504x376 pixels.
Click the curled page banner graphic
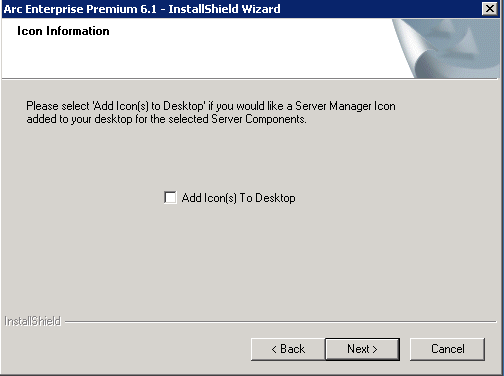447,48
